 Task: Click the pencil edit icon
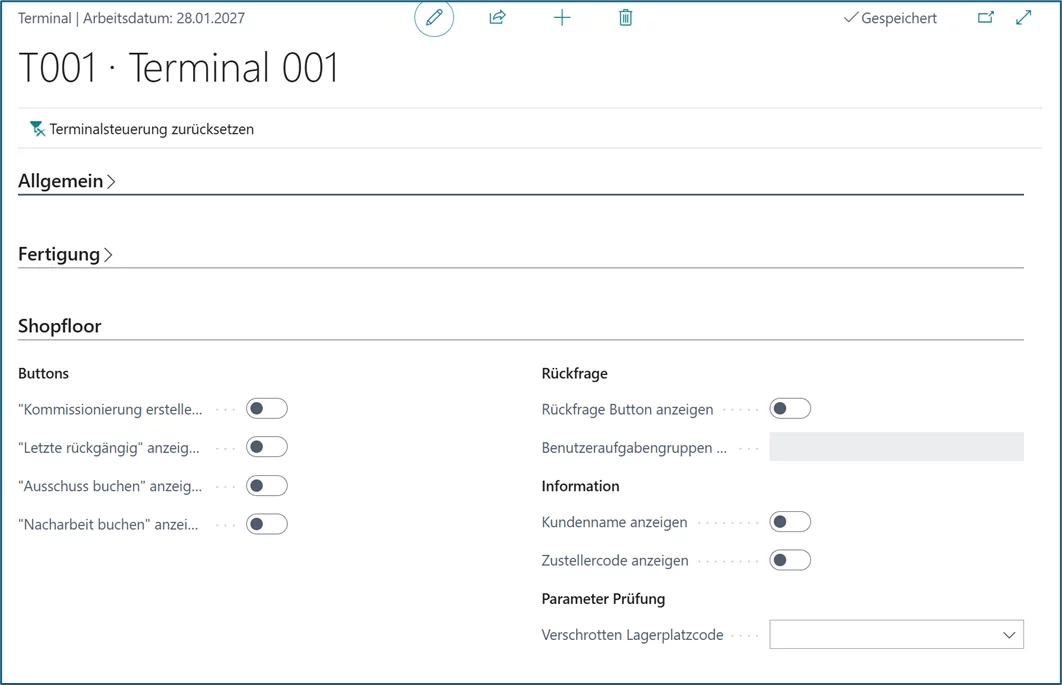point(434,18)
